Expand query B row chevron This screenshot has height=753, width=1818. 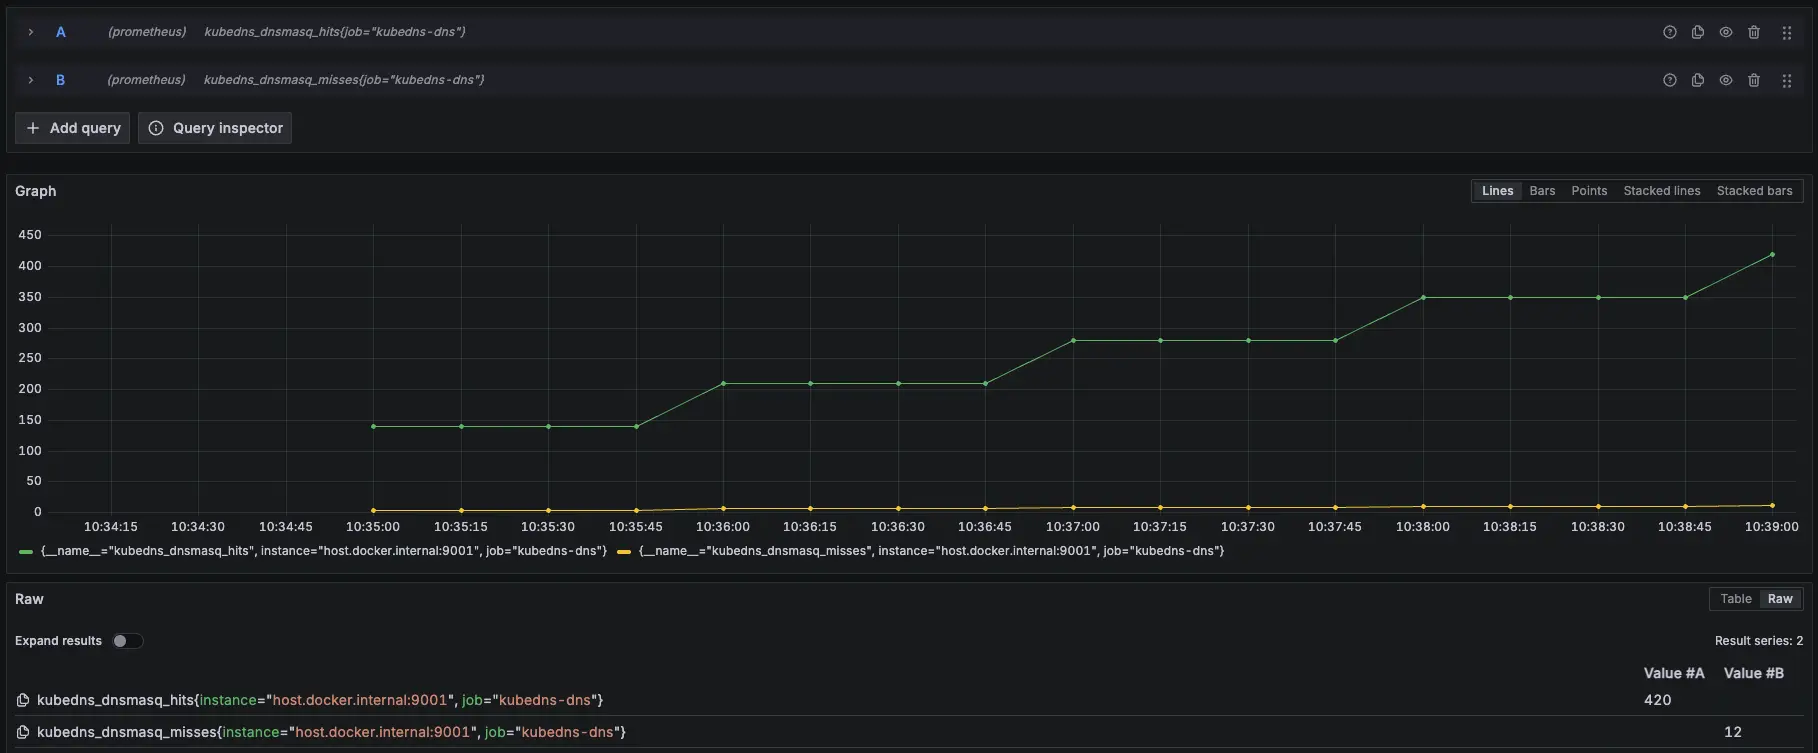click(x=31, y=80)
